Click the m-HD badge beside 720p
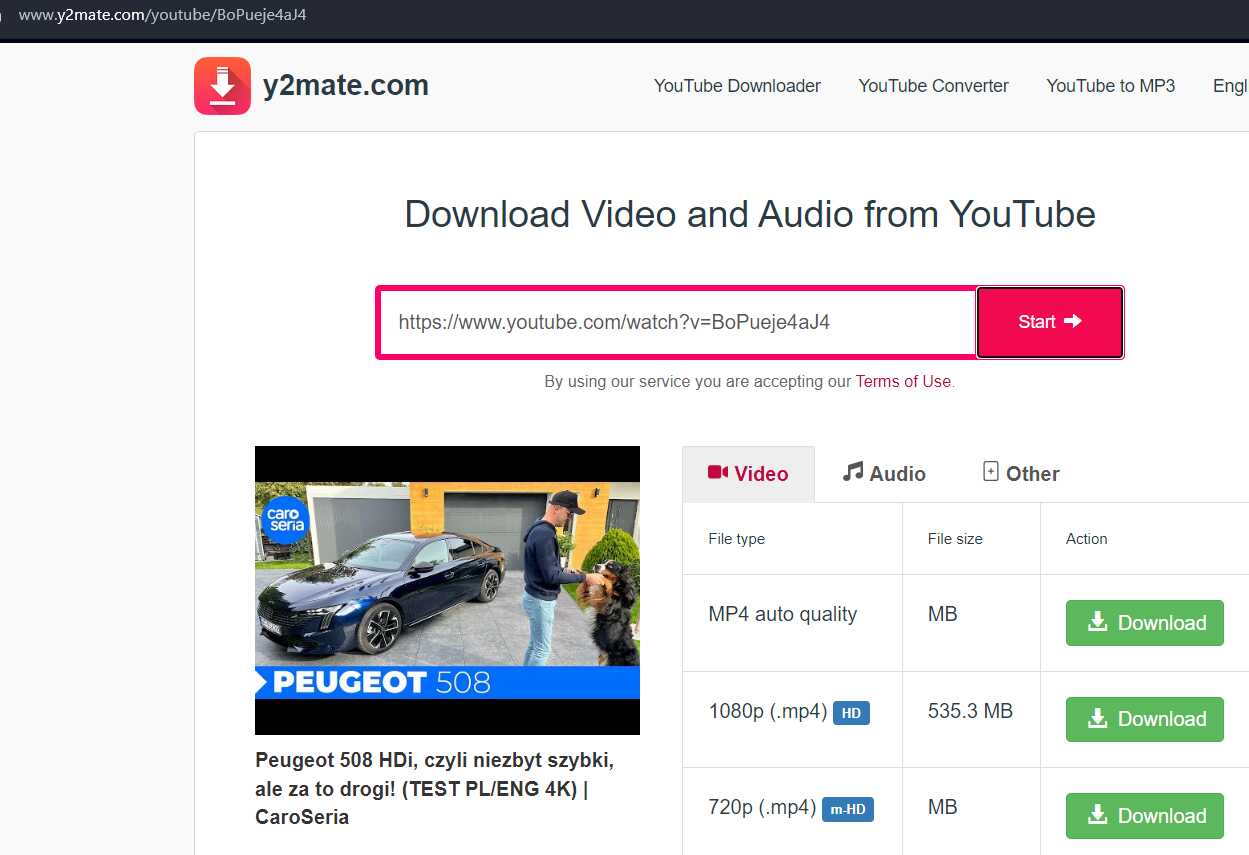The width and height of the screenshot is (1249, 855). point(848,809)
